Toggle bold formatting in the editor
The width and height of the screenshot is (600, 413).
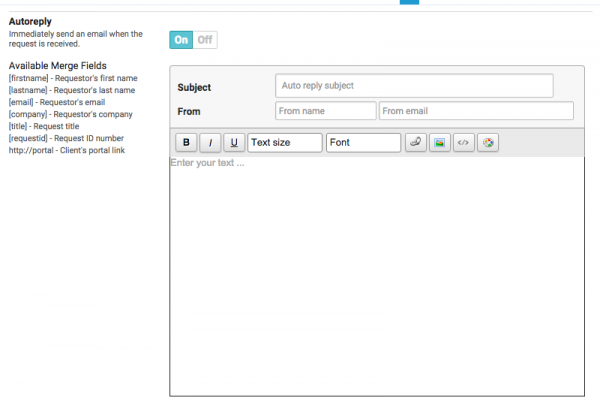pos(186,142)
